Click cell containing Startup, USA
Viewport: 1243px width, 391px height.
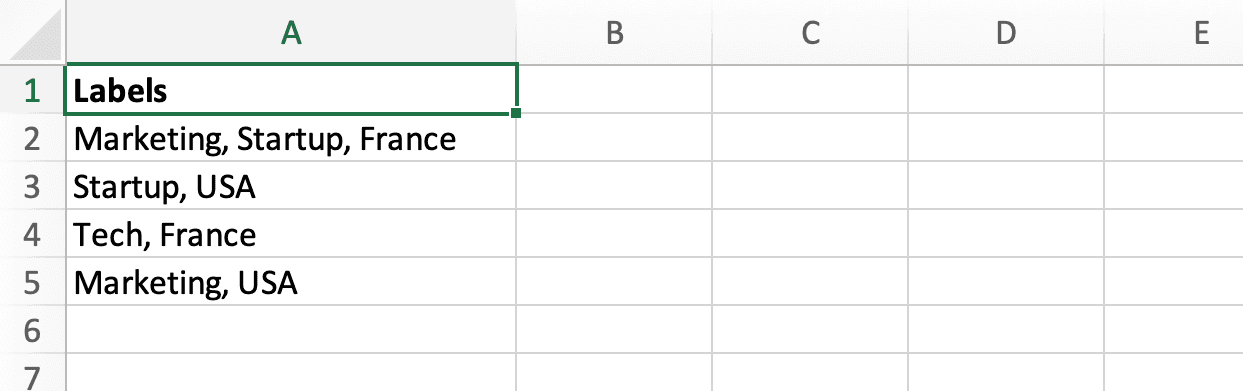(291, 186)
